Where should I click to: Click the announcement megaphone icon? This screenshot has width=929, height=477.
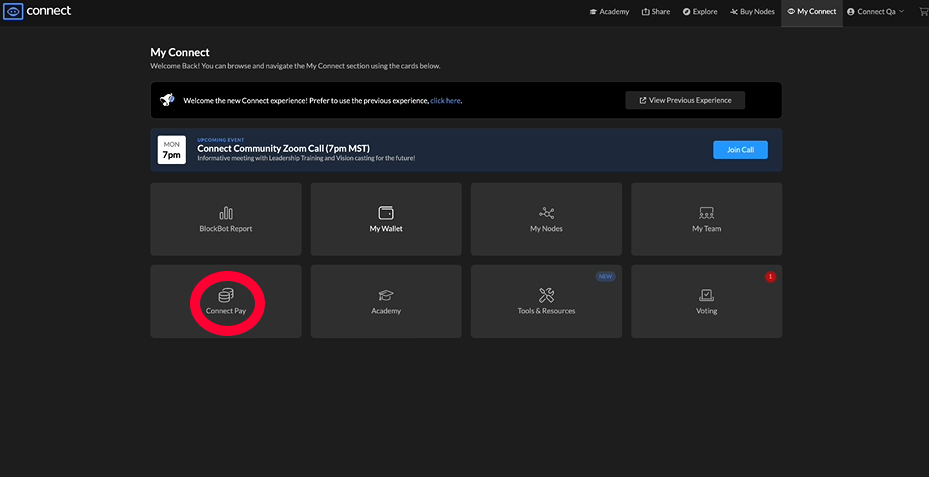click(x=167, y=100)
